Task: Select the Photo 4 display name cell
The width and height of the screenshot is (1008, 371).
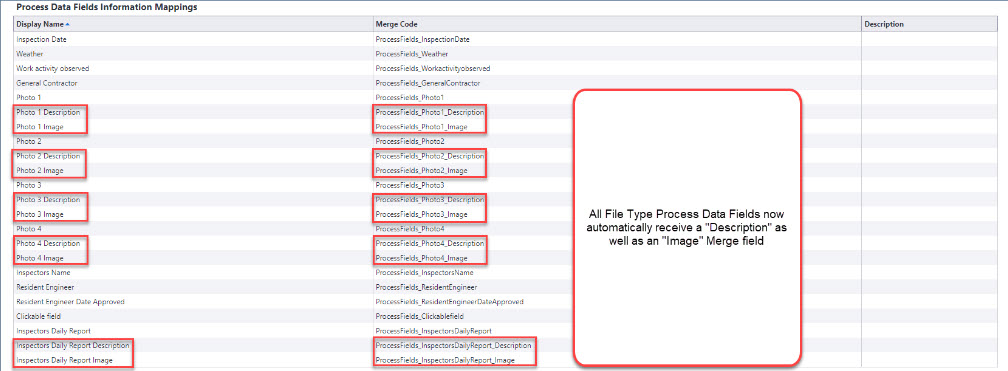Action: [29, 229]
